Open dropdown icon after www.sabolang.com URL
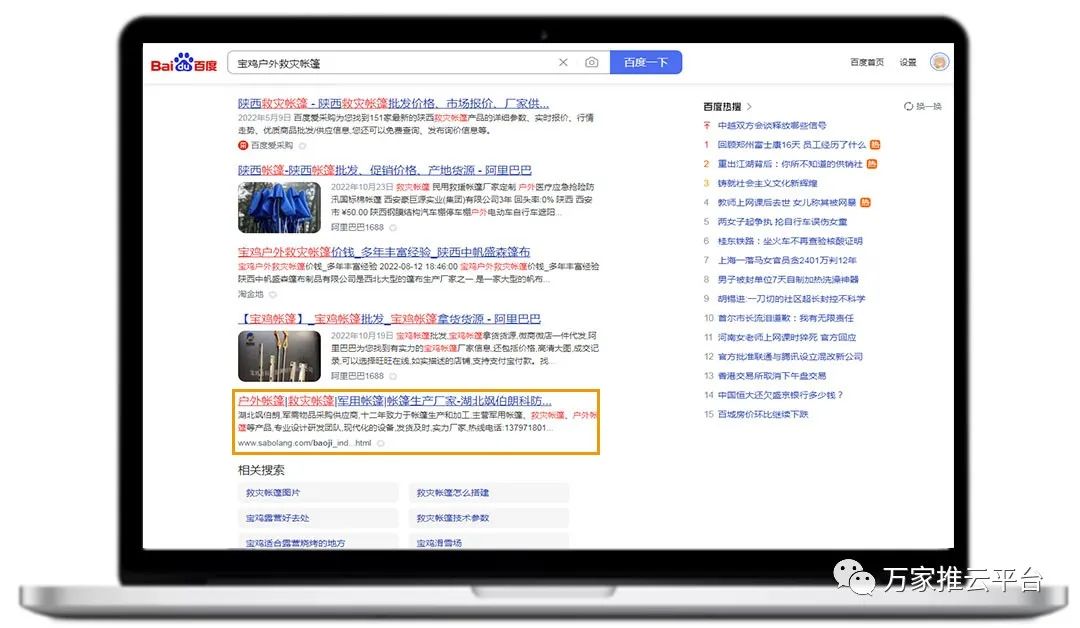This screenshot has height=628, width=1080. tap(381, 443)
